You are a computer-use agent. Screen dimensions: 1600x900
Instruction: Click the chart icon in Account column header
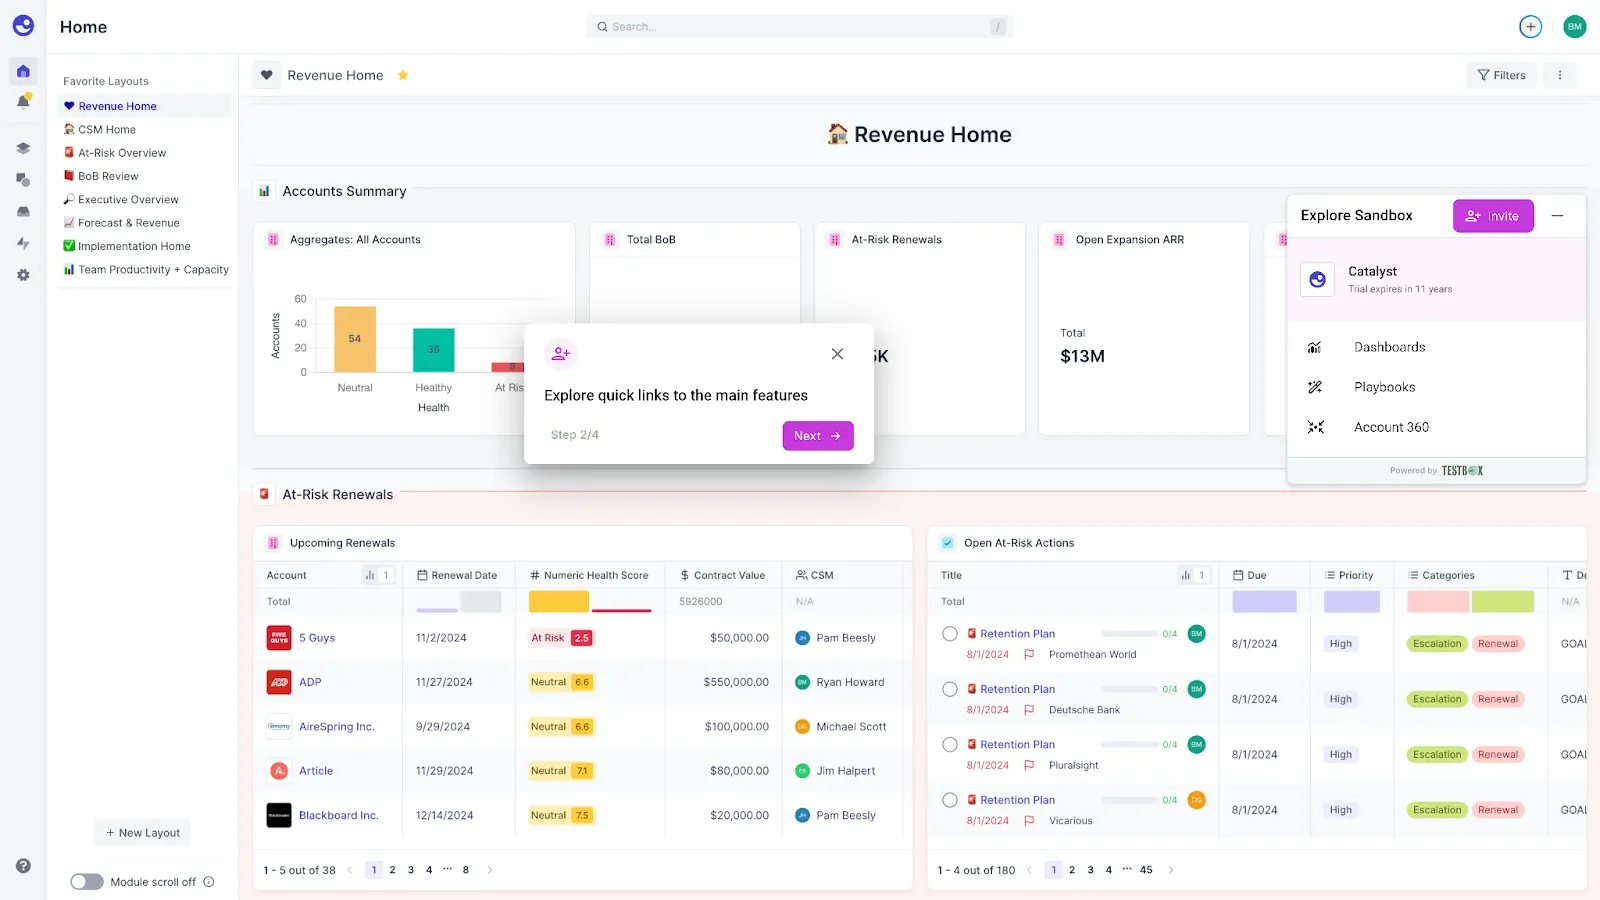tap(370, 575)
